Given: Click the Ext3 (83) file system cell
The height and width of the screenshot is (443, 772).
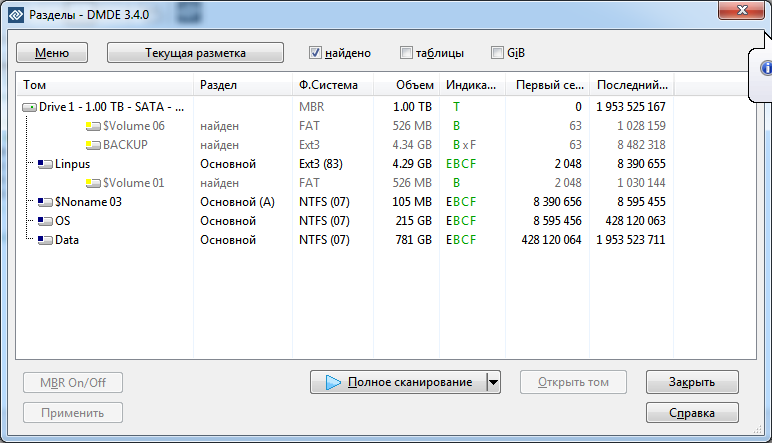Looking at the screenshot, I should 321,164.
